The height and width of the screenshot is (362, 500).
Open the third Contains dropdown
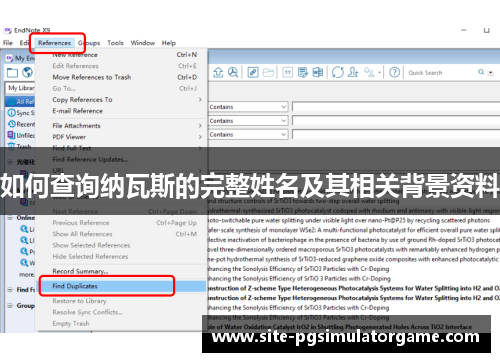[x=248, y=135]
